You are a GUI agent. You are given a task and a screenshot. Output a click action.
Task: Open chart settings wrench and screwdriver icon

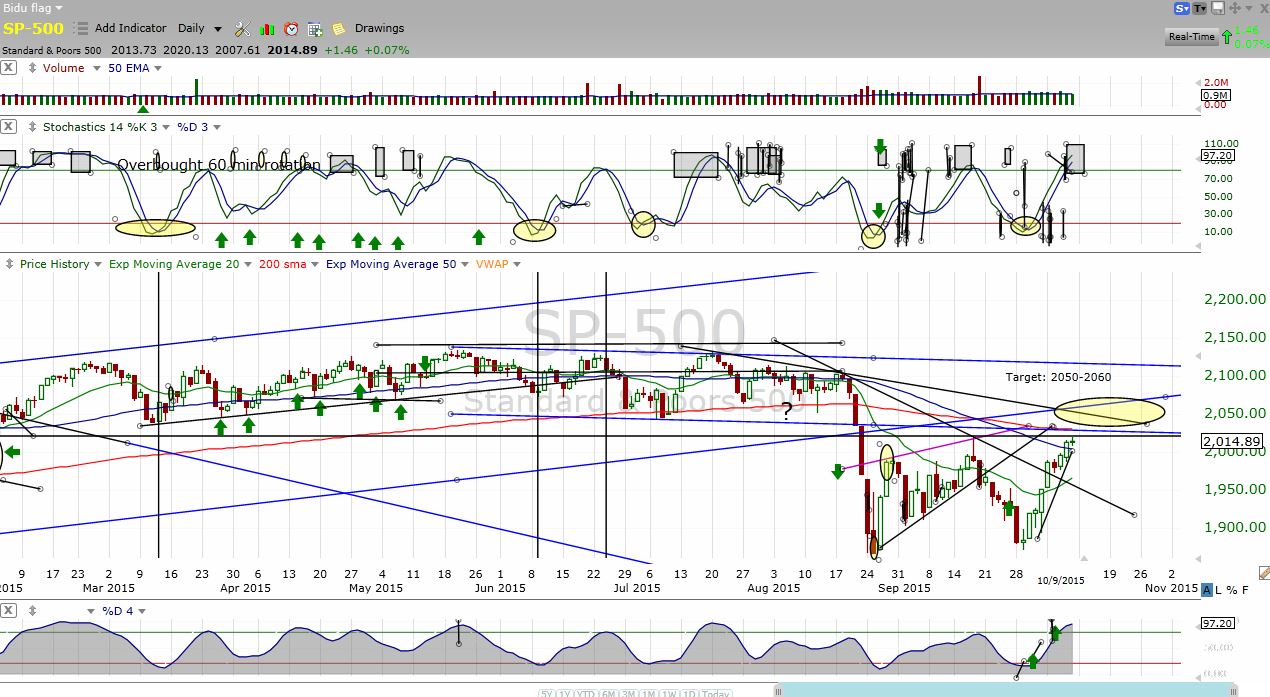click(243, 29)
